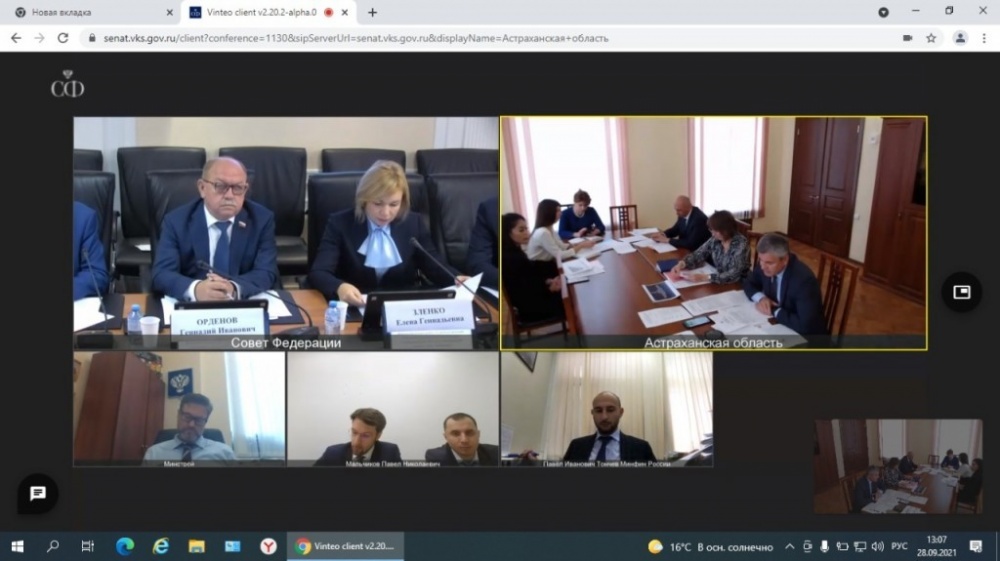The width and height of the screenshot is (1000, 561).
Task: Close the Новая вкладка tab
Action: click(x=170, y=12)
